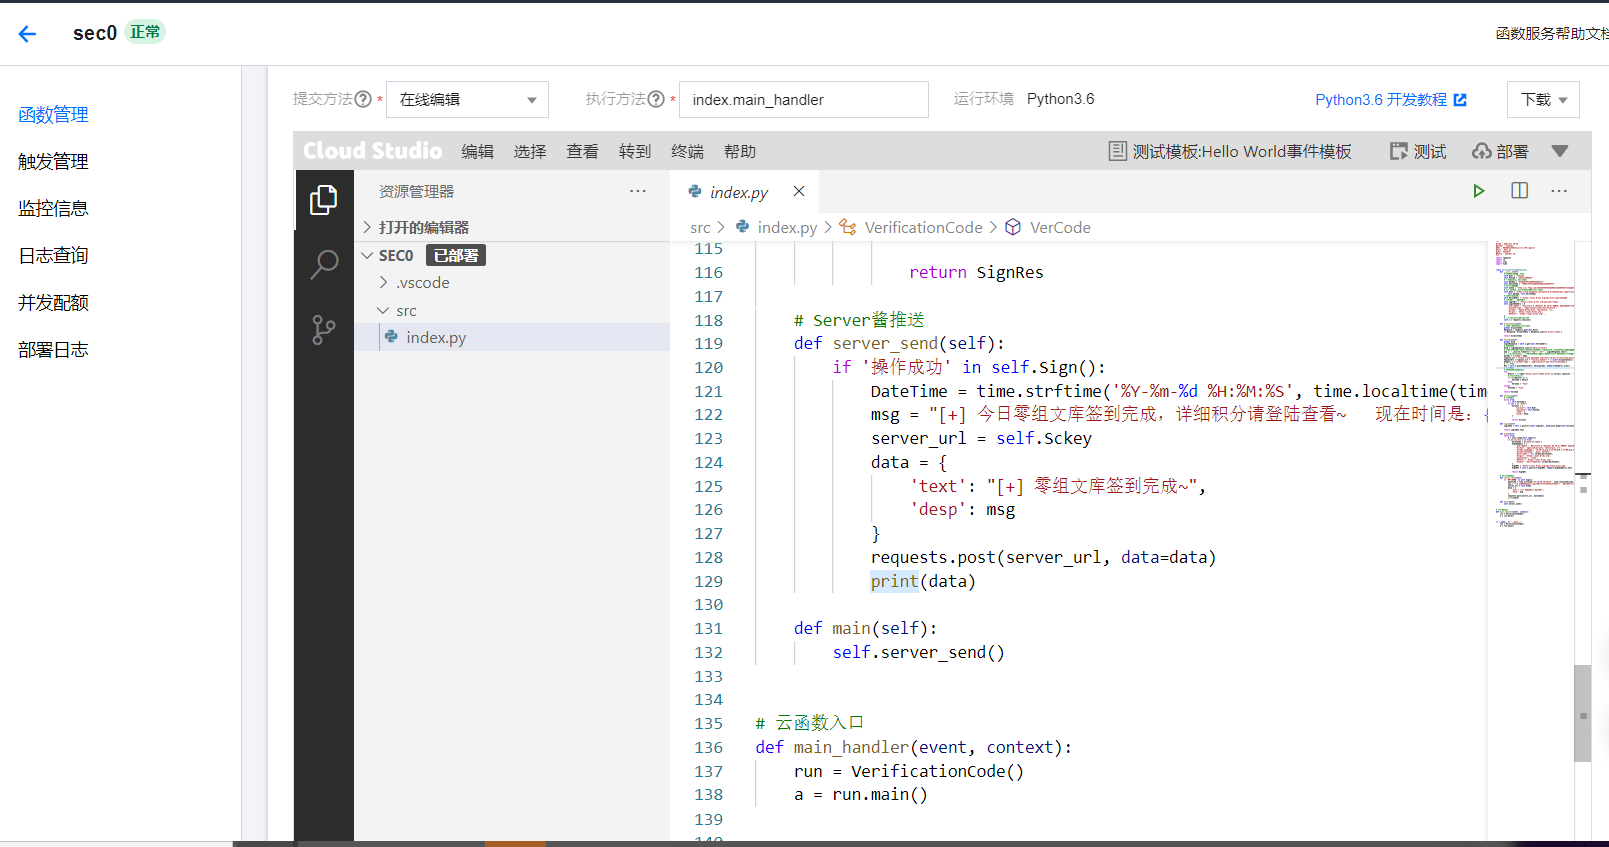Viewport: 1609px width, 847px height.
Task: Click the help icon next to 提交方法
Action: [363, 99]
